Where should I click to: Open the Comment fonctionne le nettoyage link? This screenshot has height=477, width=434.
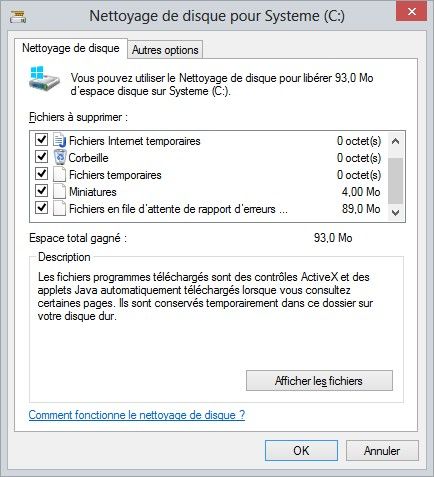point(137,415)
